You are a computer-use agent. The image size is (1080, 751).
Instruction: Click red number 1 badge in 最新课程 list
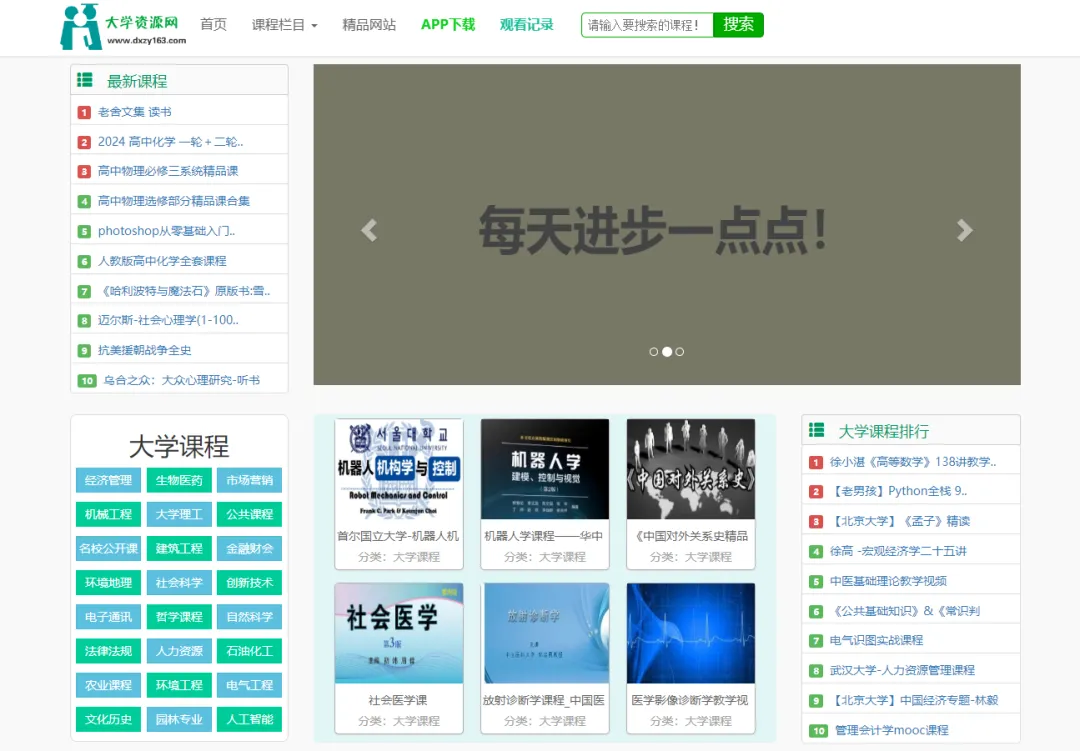point(83,112)
